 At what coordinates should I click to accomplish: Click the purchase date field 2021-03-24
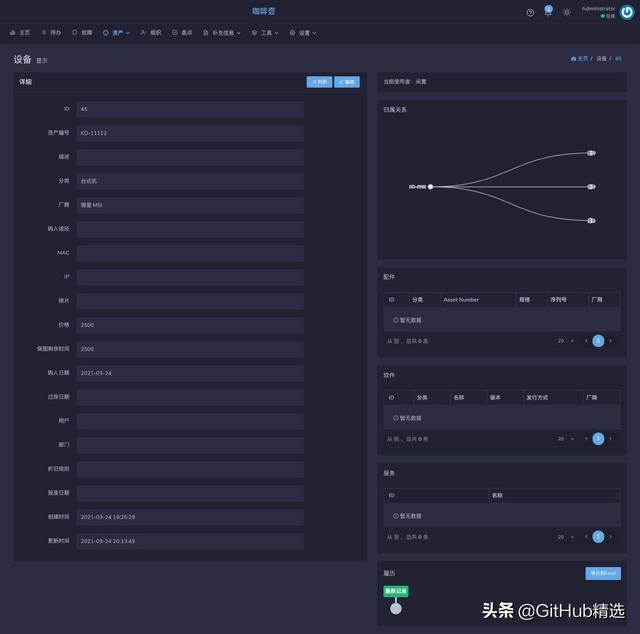190,373
